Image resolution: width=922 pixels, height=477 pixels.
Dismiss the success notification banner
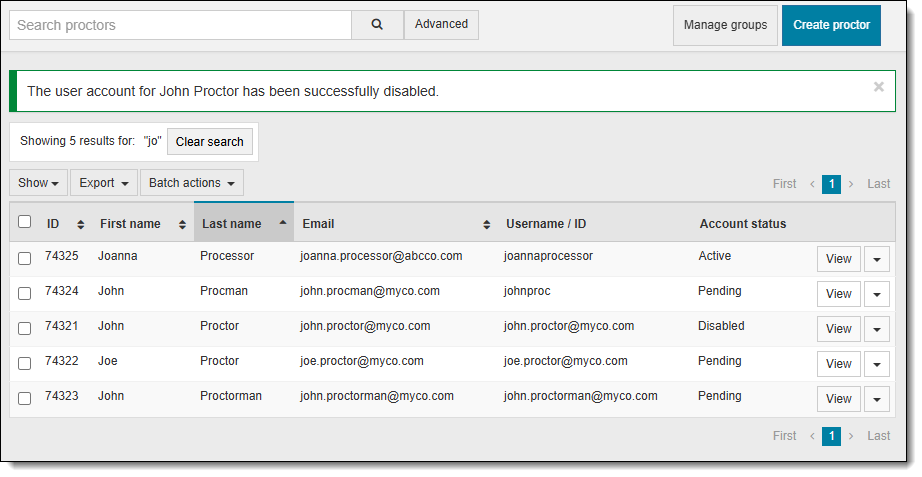[x=879, y=87]
